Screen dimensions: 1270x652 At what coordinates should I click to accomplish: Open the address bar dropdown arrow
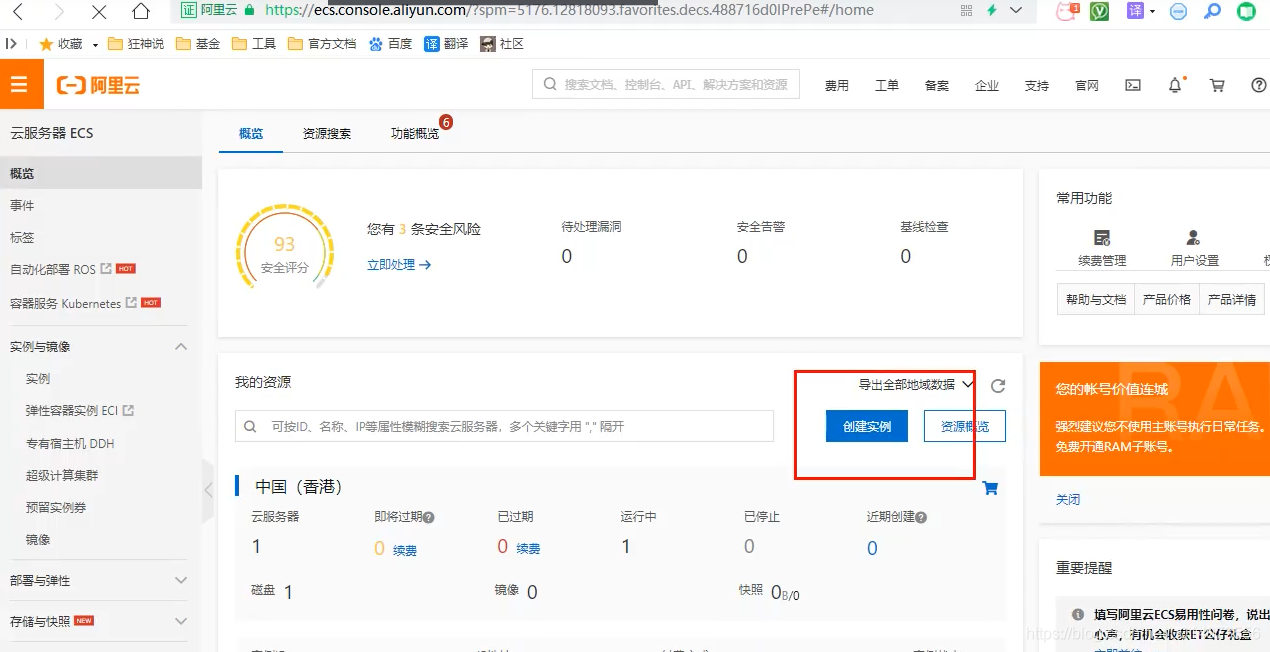tap(1017, 10)
